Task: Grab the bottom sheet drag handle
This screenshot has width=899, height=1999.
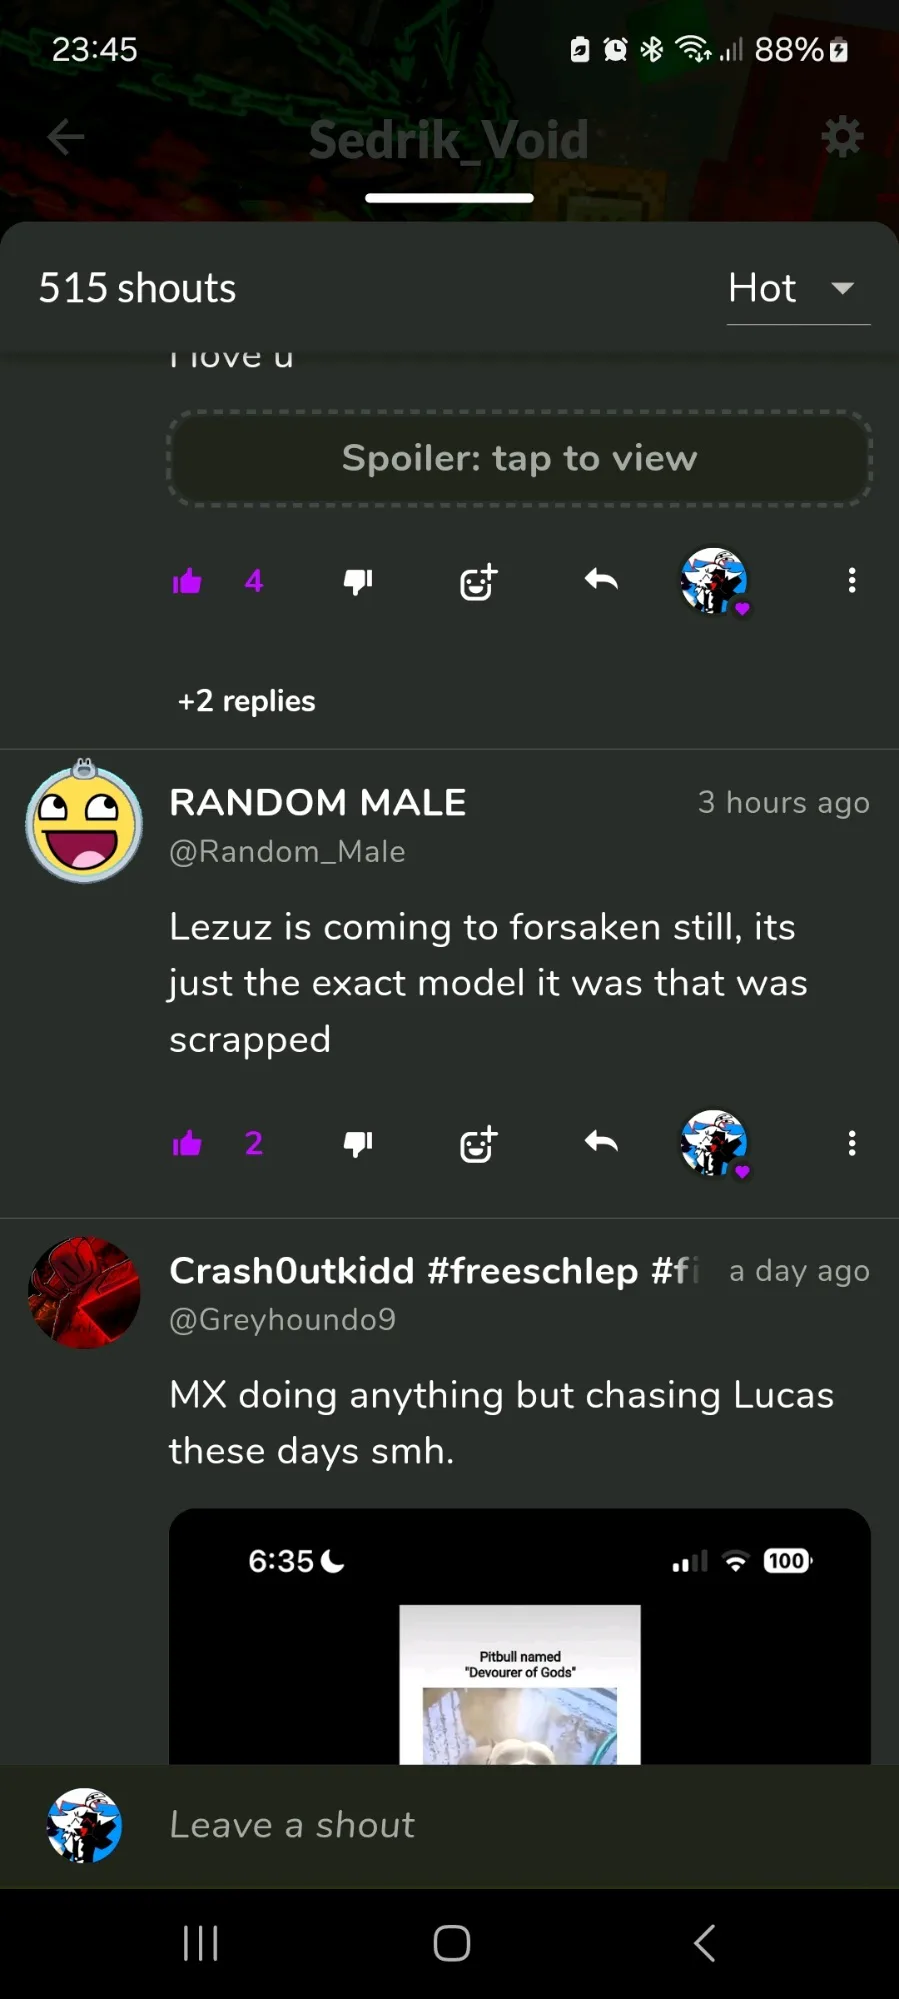Action: click(x=449, y=198)
